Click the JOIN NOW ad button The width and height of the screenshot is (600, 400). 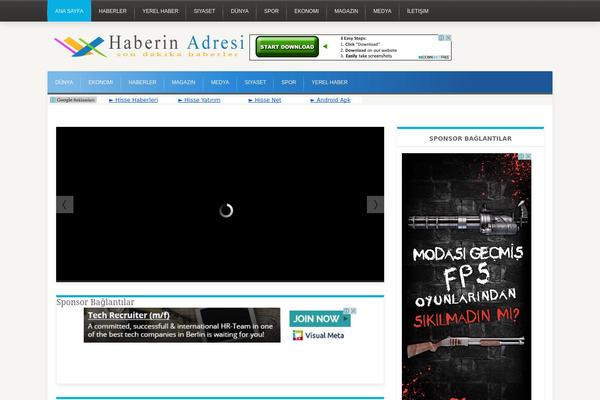[320, 318]
